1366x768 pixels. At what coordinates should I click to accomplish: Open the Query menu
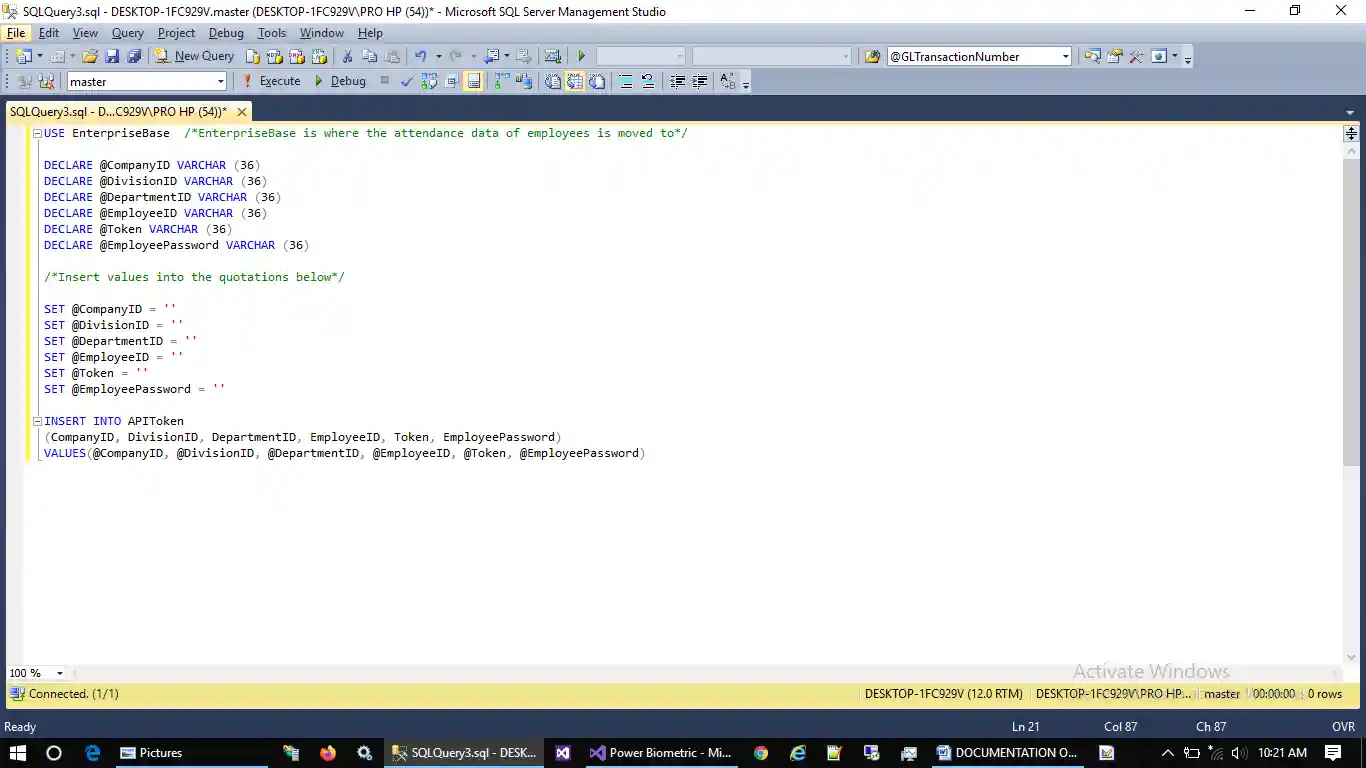pyautogui.click(x=127, y=33)
